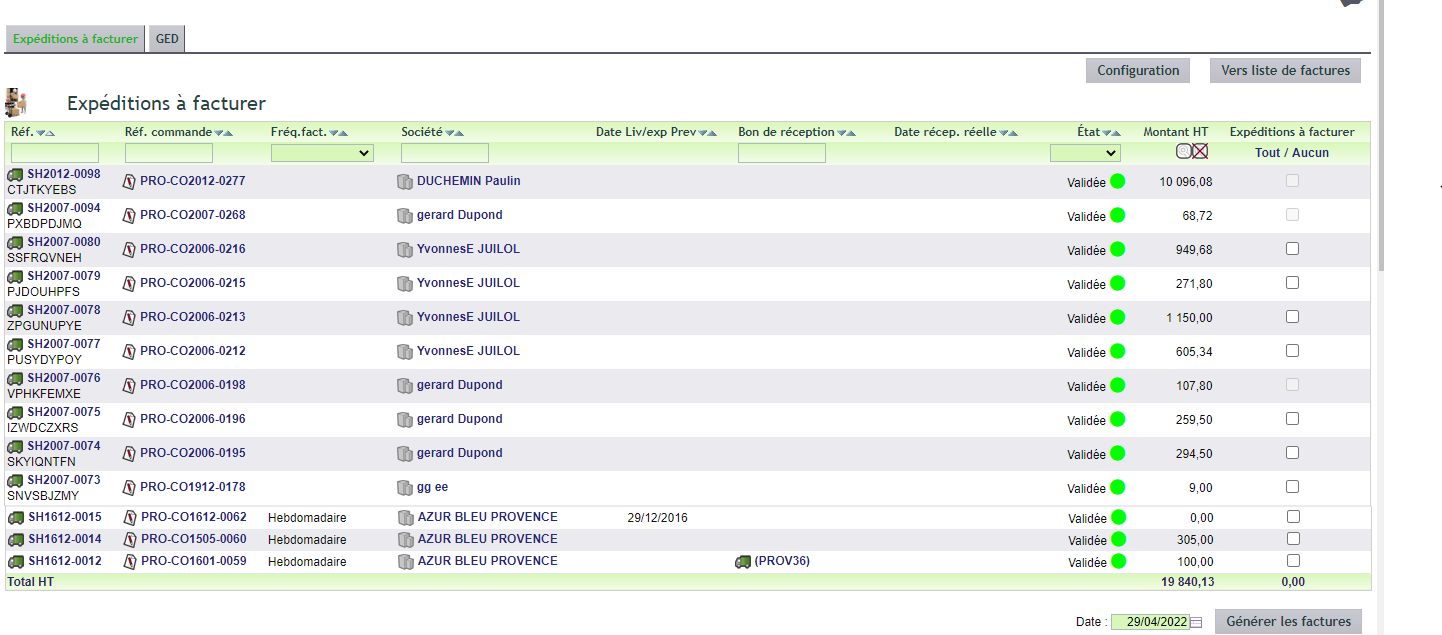Open the Fréq.fact. filter dropdown
This screenshot has height=635, width=1442.
coord(322,153)
